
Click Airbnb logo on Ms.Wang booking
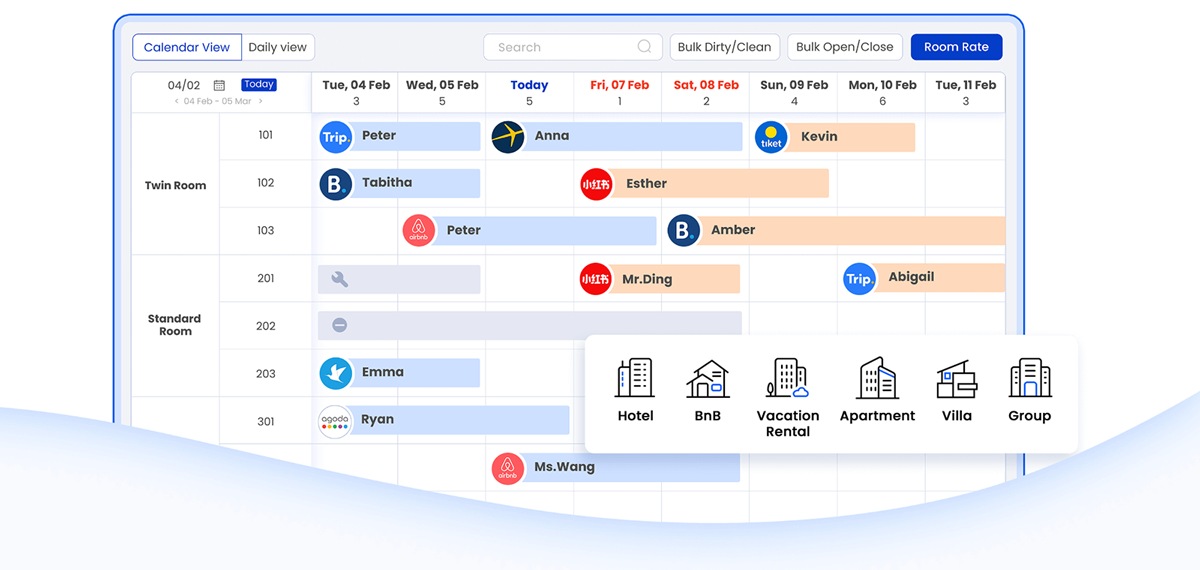pyautogui.click(x=508, y=468)
